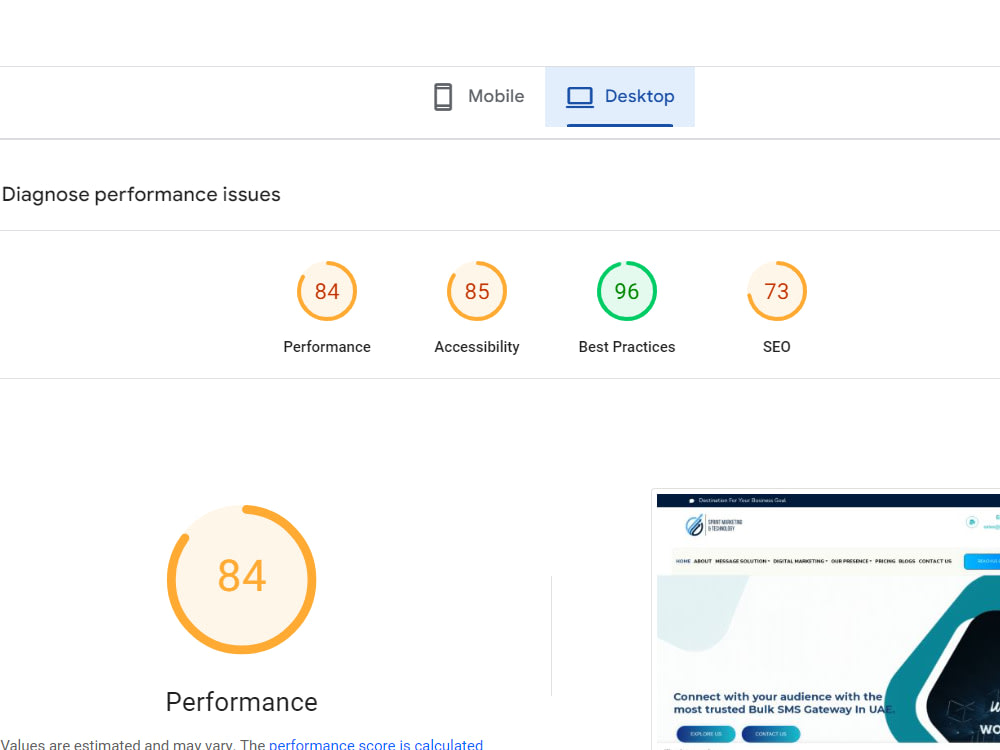Click the desktop laptop icon
Viewport: 1000px width, 750px height.
click(580, 97)
